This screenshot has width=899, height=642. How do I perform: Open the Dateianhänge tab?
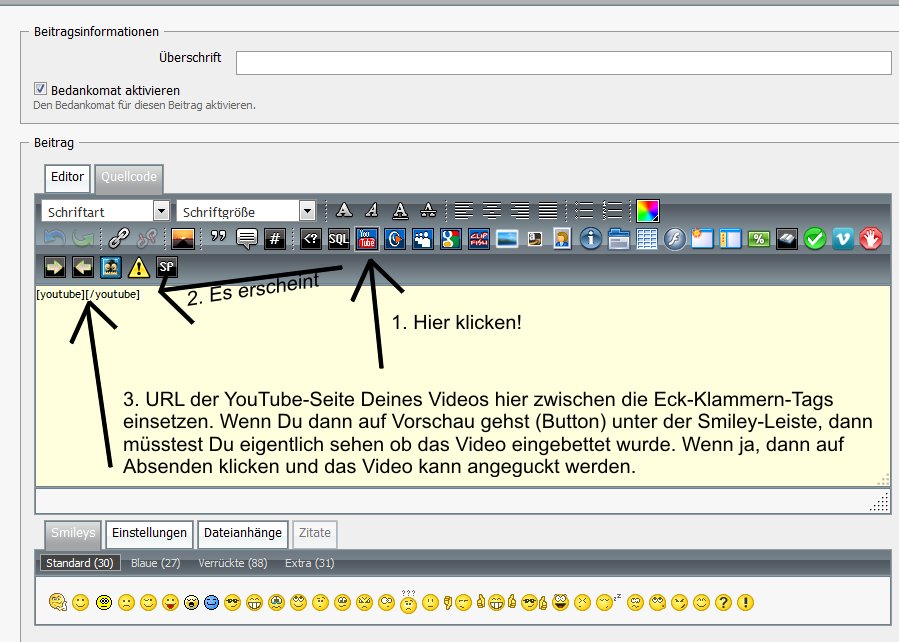pos(243,533)
